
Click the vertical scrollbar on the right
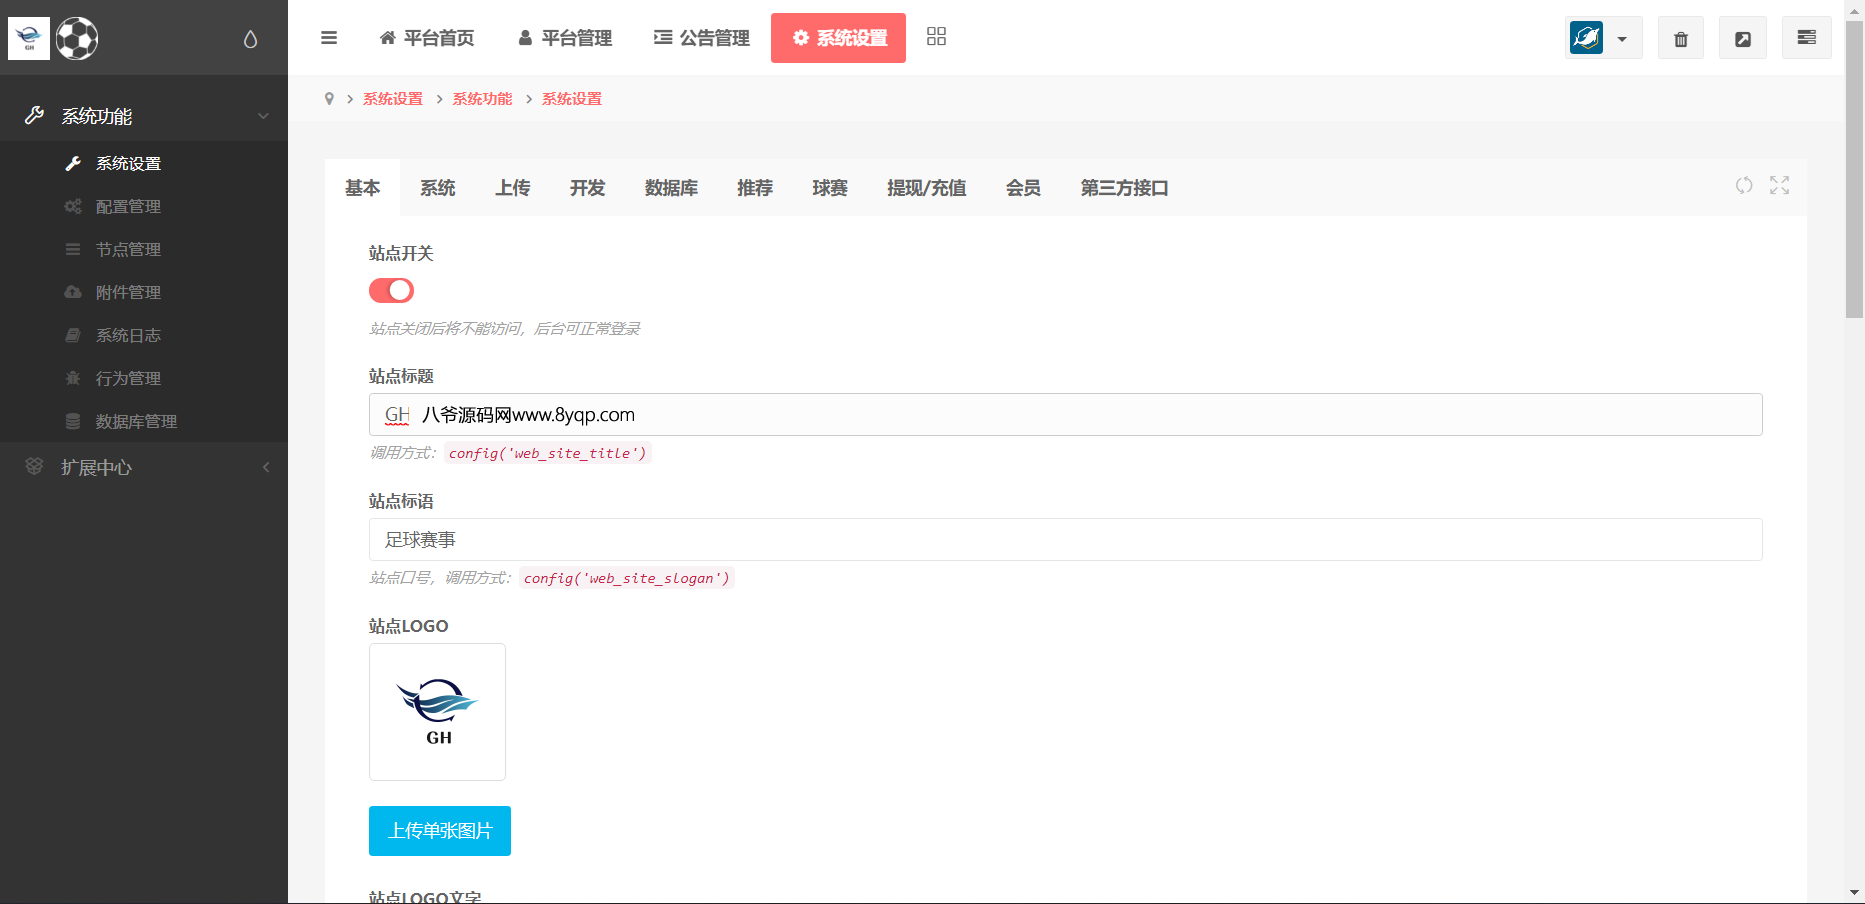pyautogui.click(x=1855, y=170)
